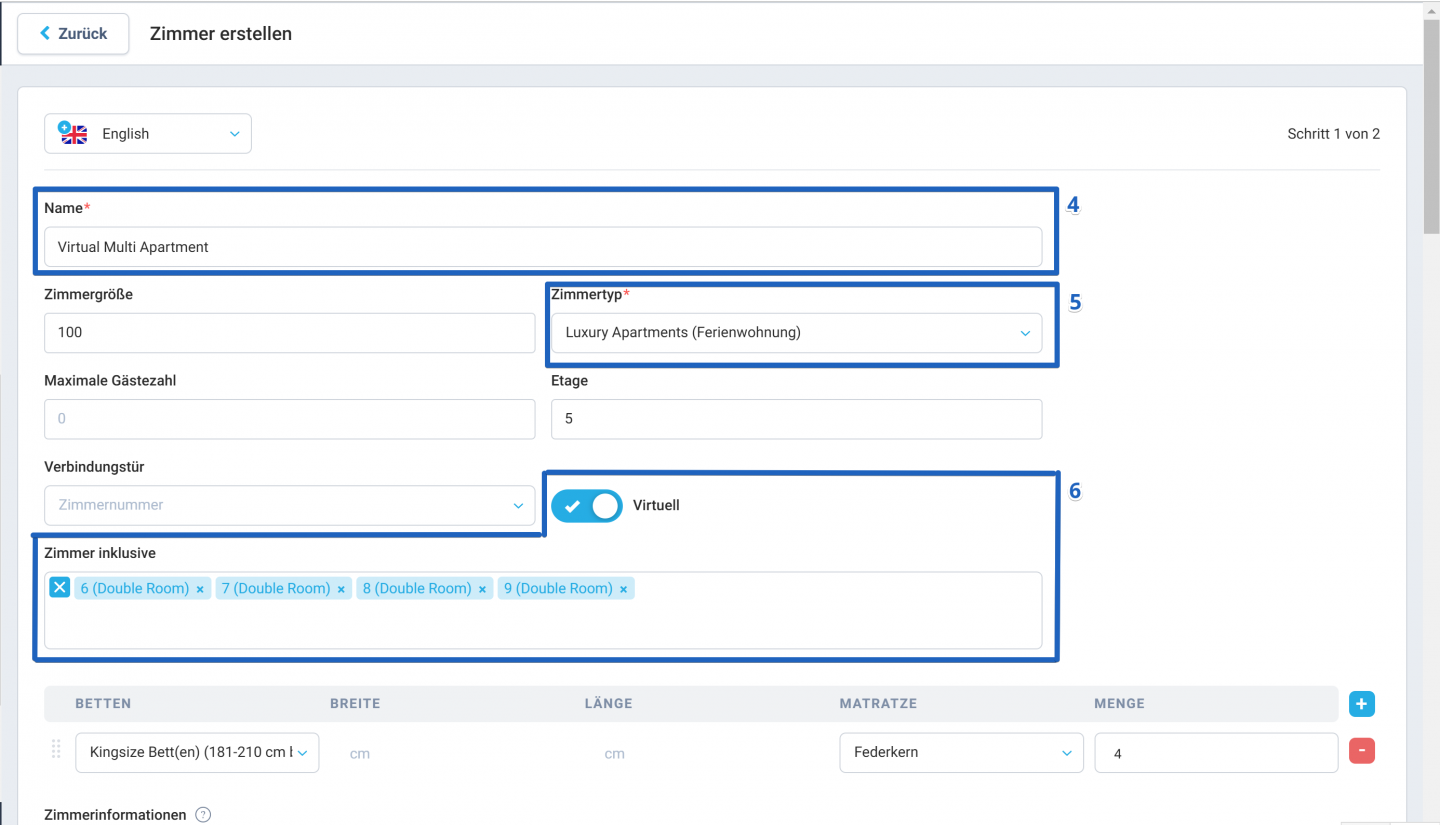Toggle the Virtuell switch off
The height and width of the screenshot is (825, 1440).
586,506
